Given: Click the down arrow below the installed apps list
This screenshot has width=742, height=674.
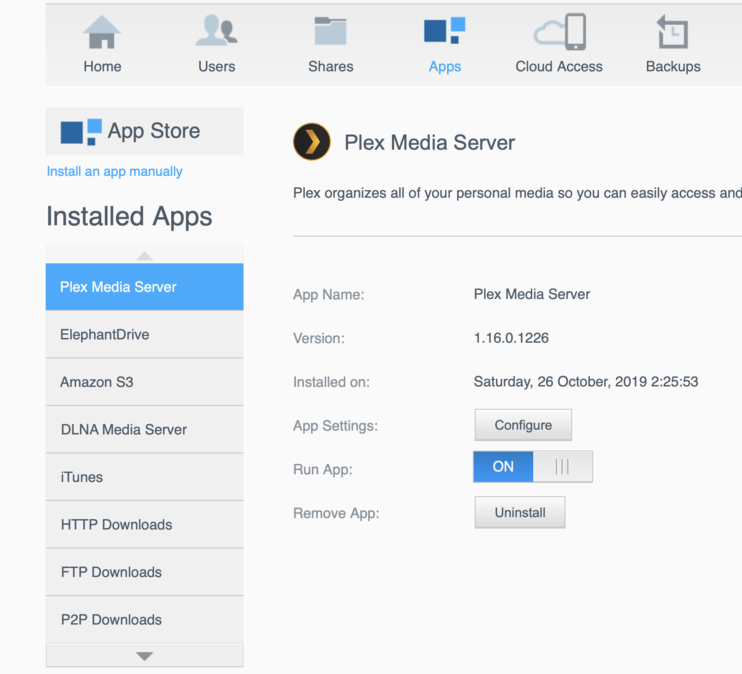Looking at the screenshot, I should (144, 656).
